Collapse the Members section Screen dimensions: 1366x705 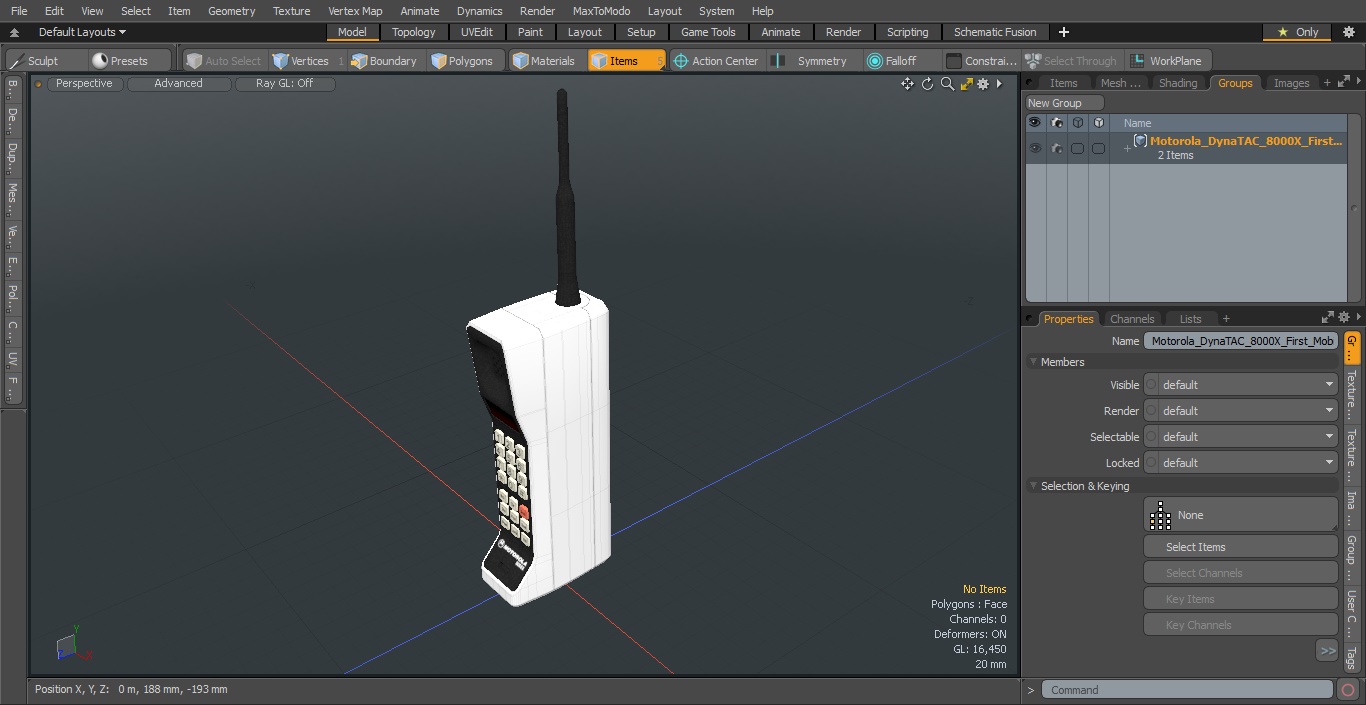[x=1033, y=362]
